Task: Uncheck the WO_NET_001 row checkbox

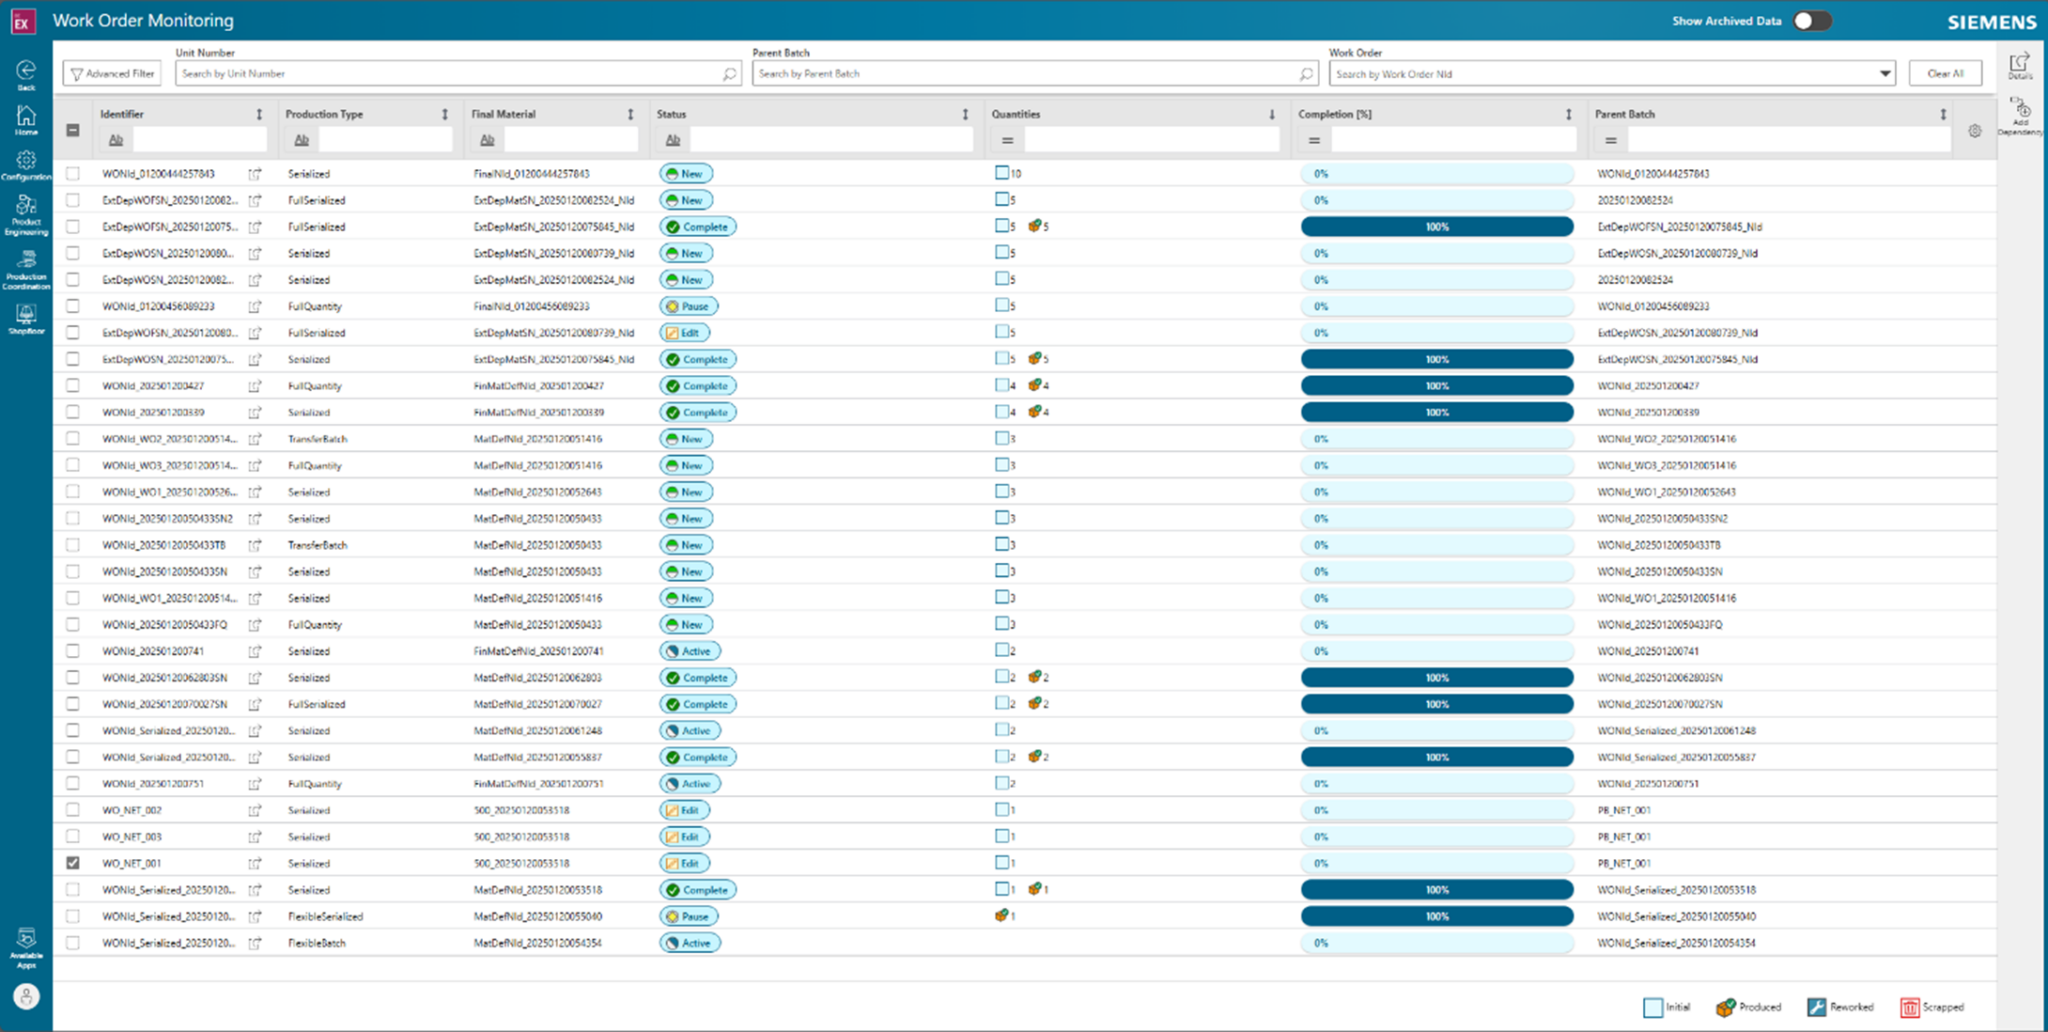Action: pos(72,862)
